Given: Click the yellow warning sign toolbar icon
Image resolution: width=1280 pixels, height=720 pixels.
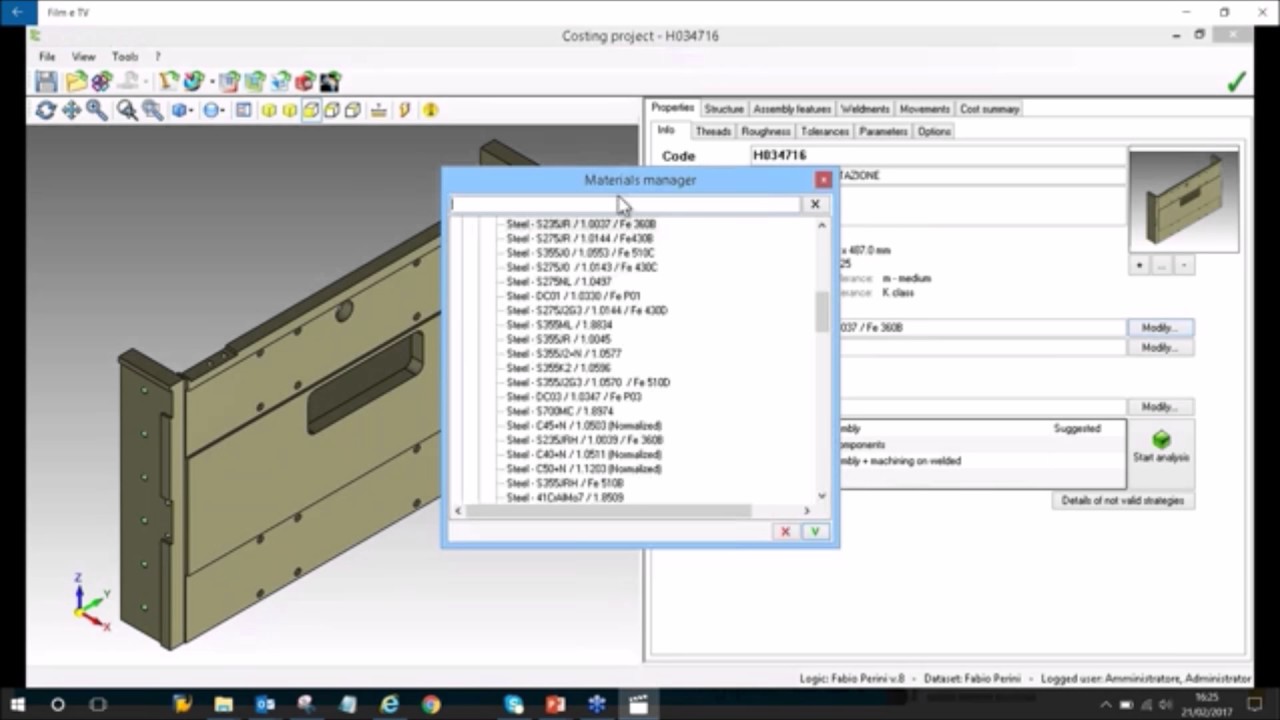Looking at the screenshot, I should (x=430, y=110).
